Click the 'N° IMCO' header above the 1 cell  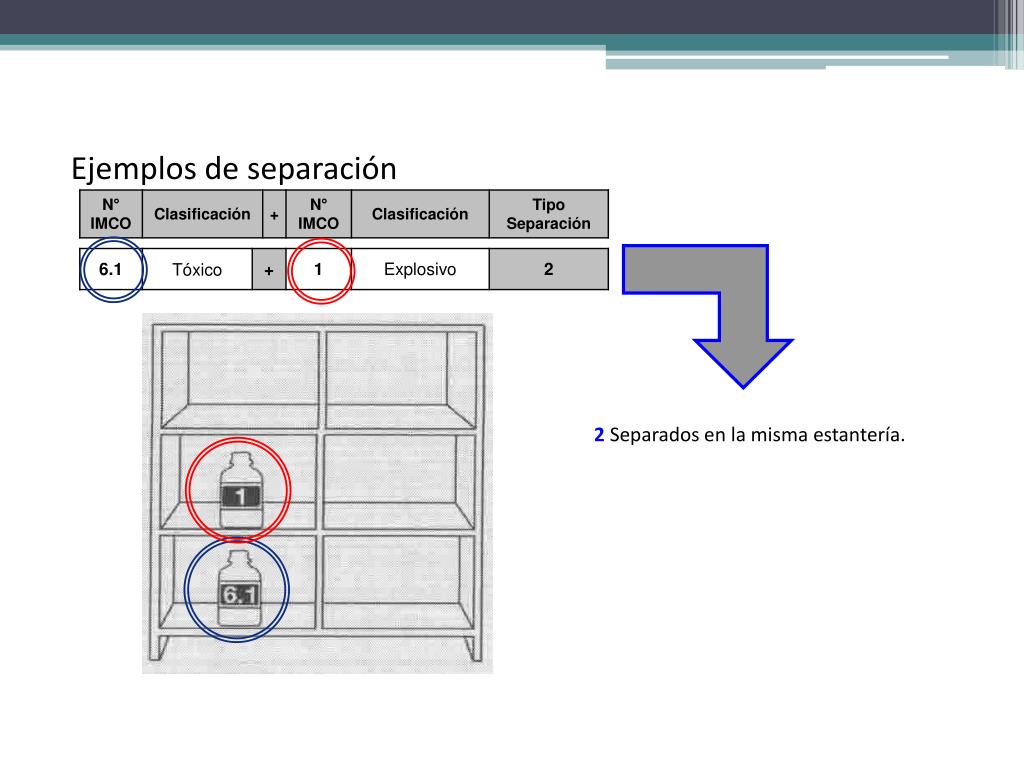pos(319,214)
